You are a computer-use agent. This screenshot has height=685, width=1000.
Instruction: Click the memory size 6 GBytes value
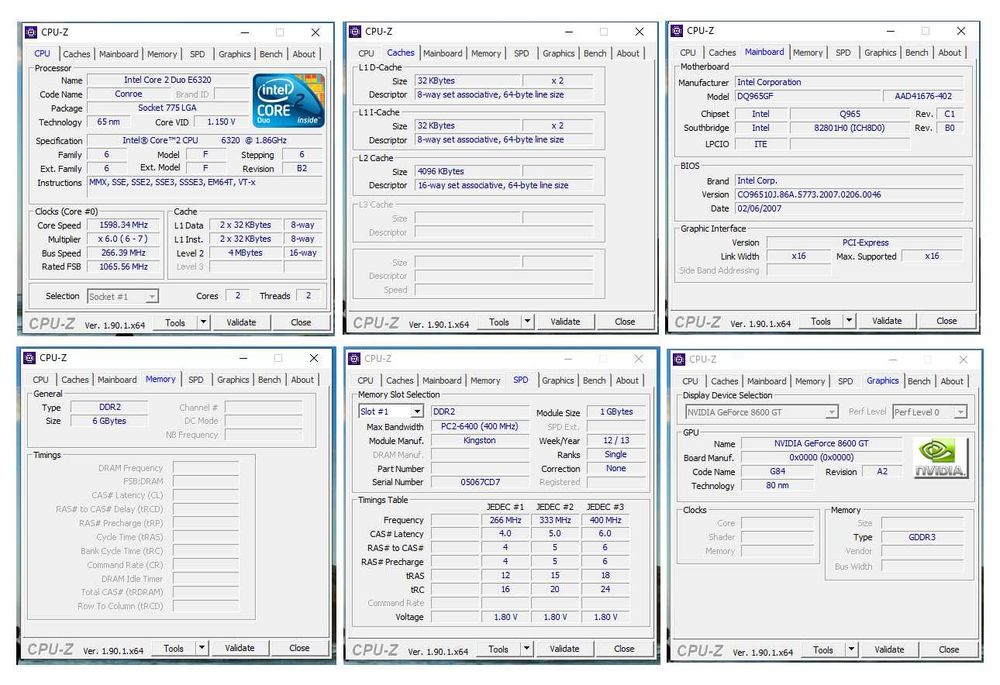pos(109,421)
